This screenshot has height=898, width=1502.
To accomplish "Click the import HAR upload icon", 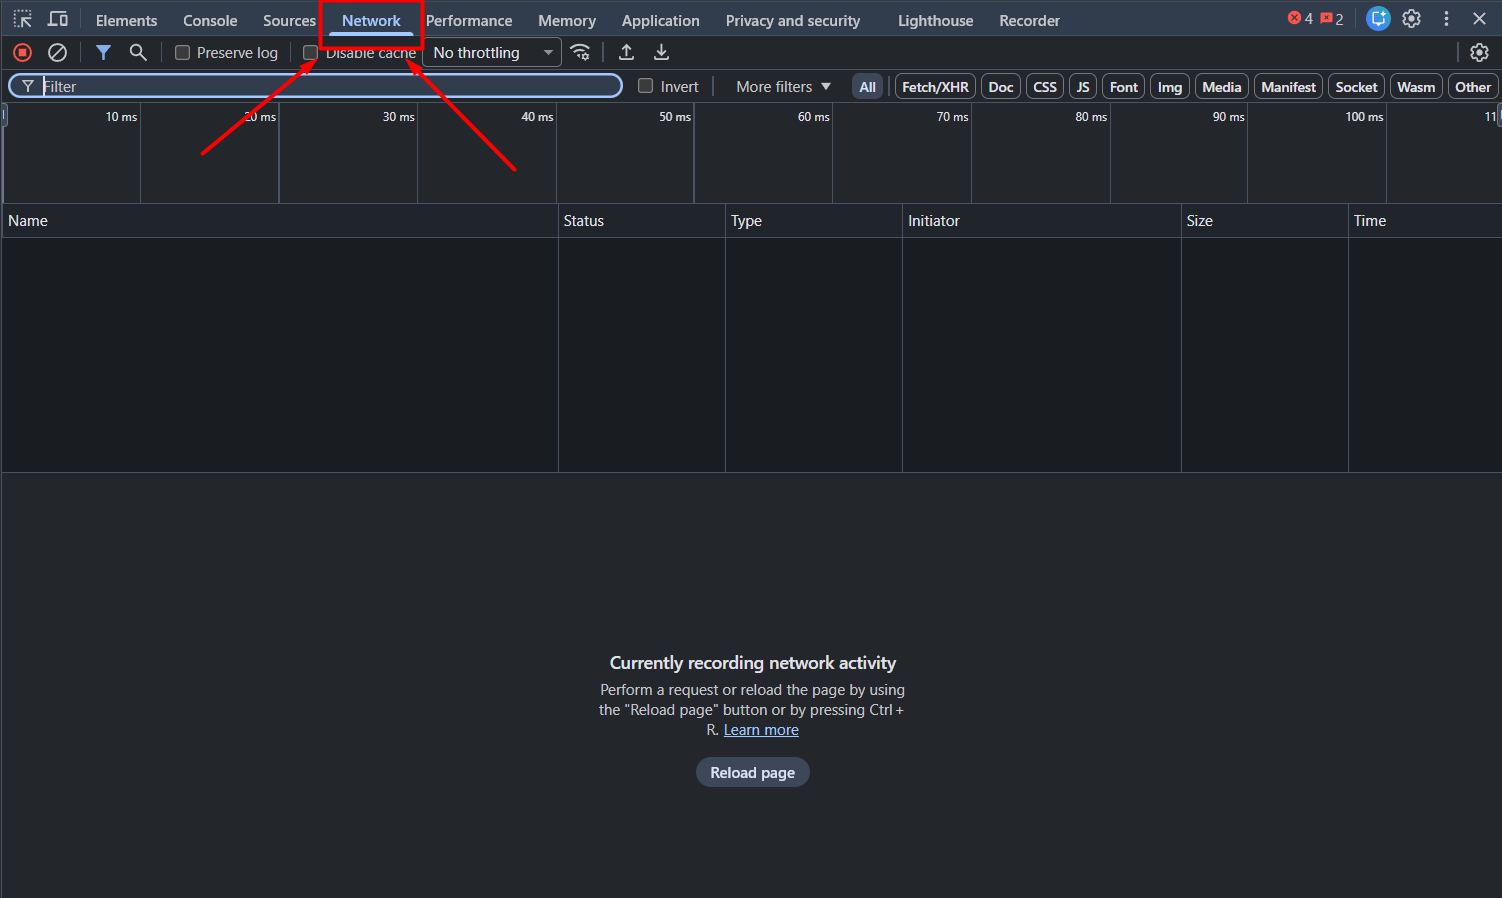I will [627, 53].
